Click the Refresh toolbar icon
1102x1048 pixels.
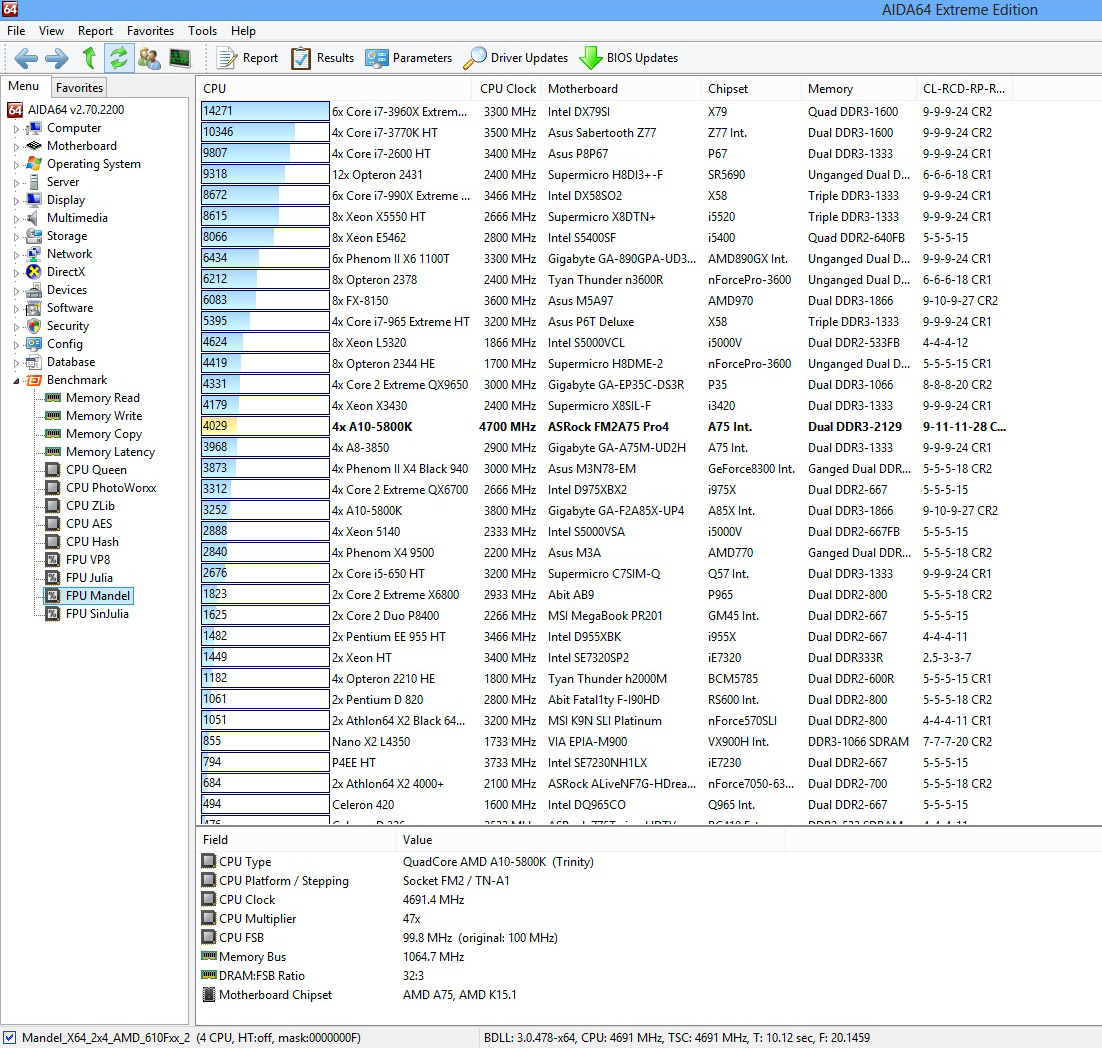(x=119, y=58)
